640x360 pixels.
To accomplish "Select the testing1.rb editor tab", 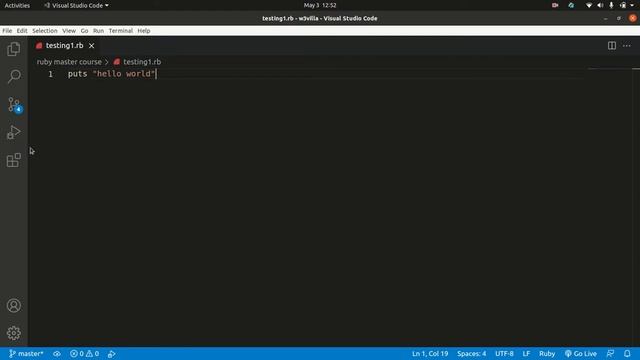I will click(64, 46).
